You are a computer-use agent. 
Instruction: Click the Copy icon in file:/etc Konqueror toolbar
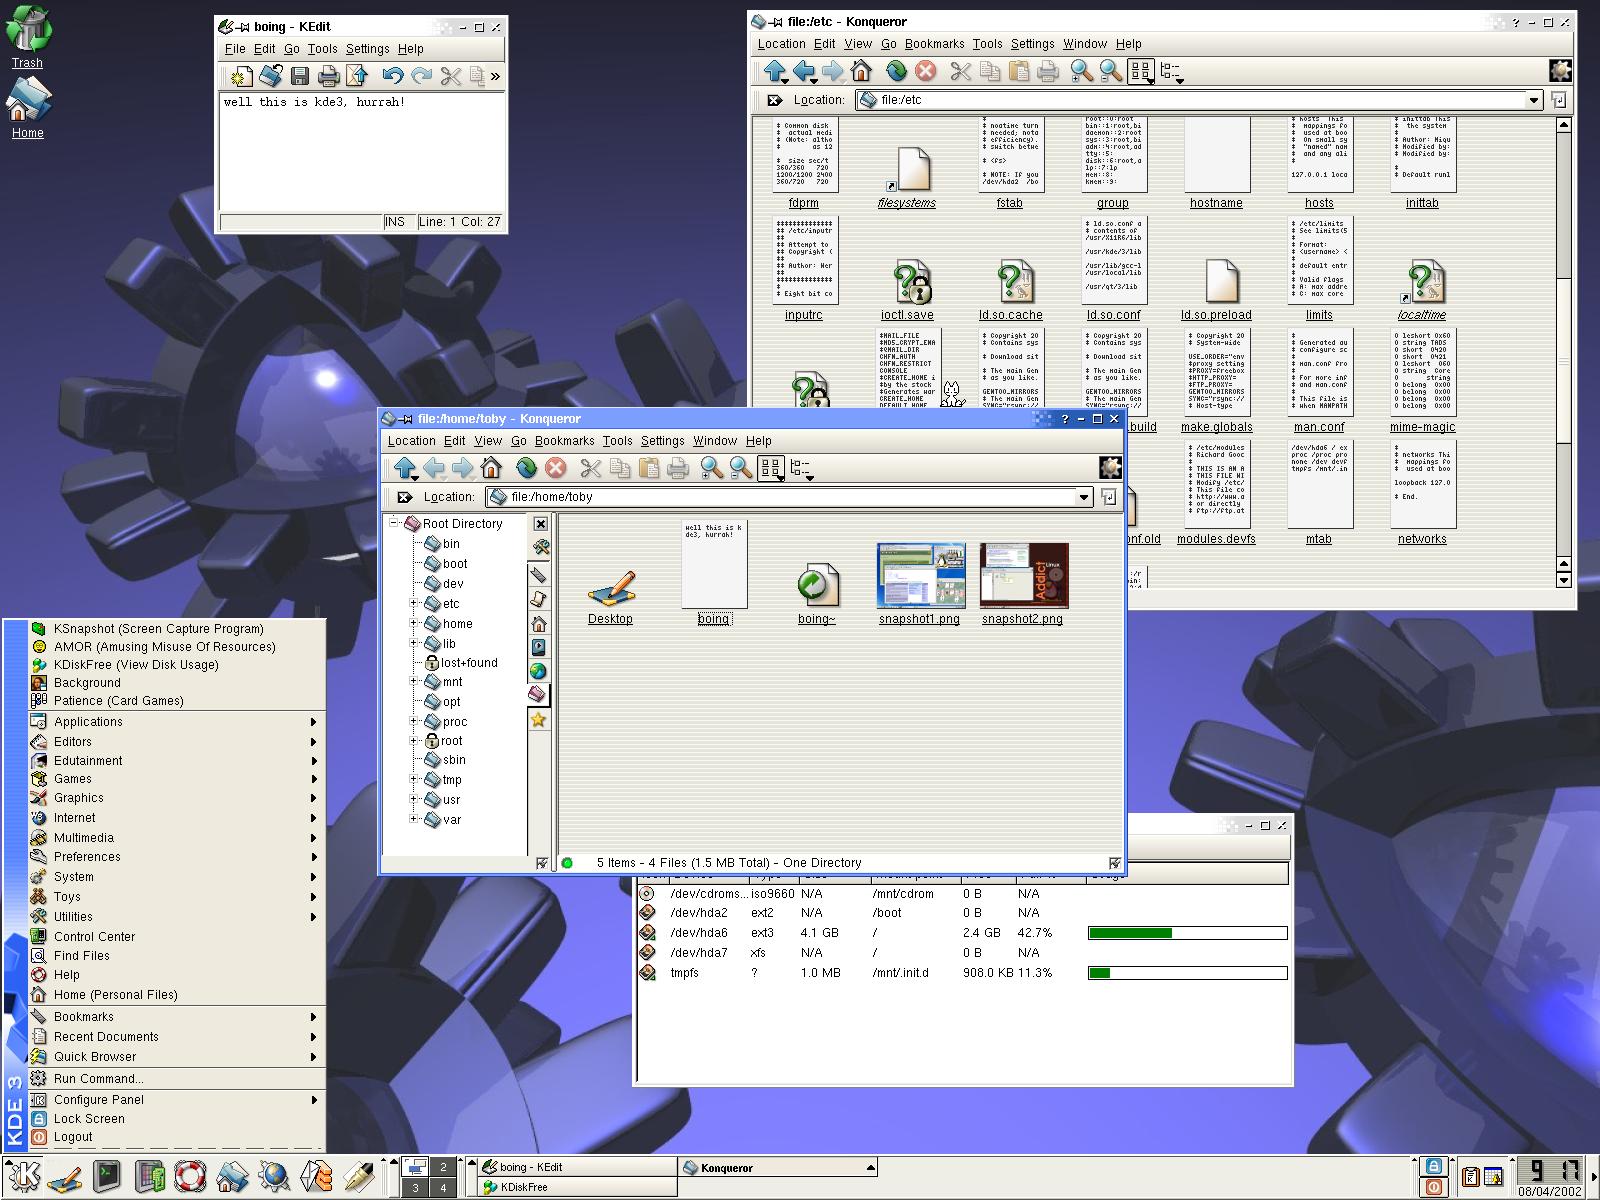click(x=990, y=71)
